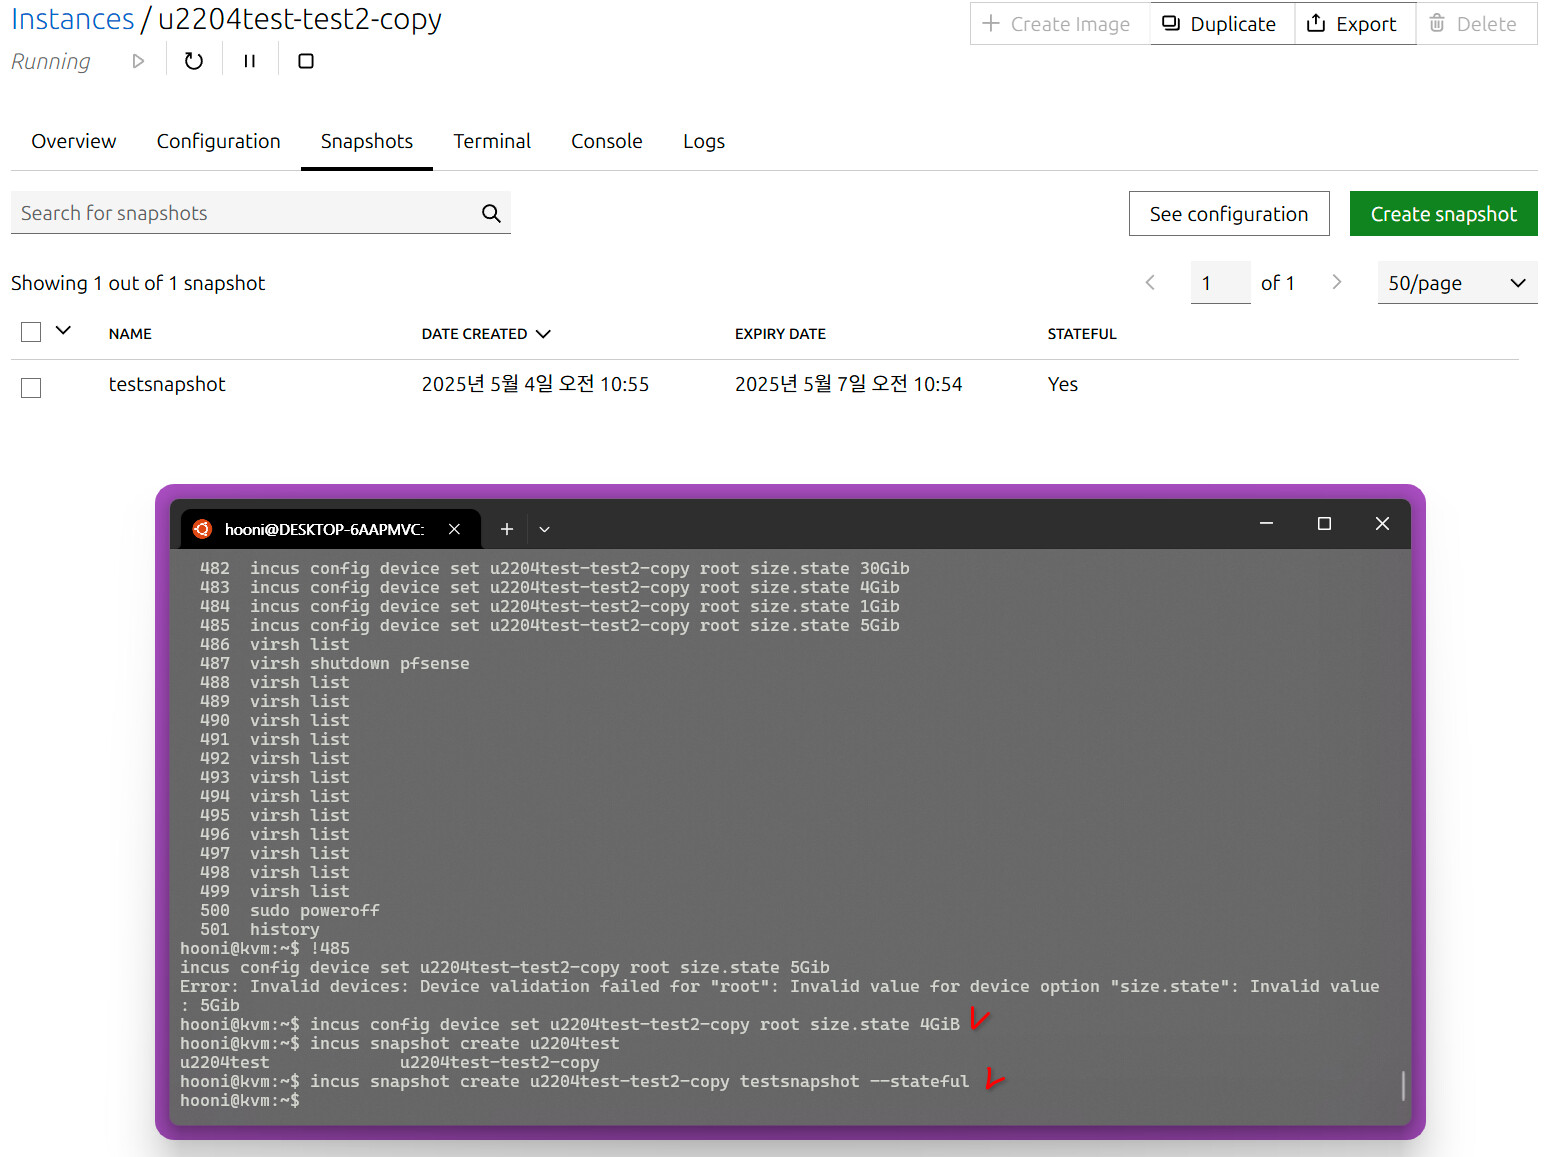Open the 50/page size dropdown
The image size is (1545, 1157).
1457,283
